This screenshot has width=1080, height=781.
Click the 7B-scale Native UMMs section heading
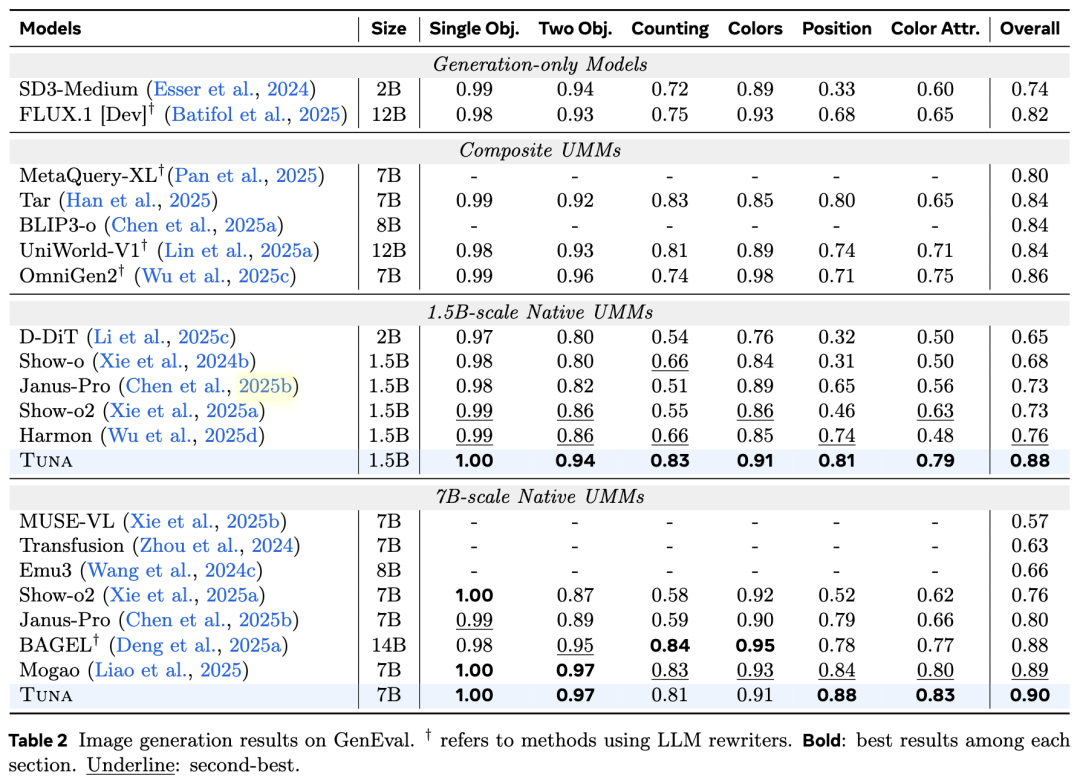(x=540, y=496)
